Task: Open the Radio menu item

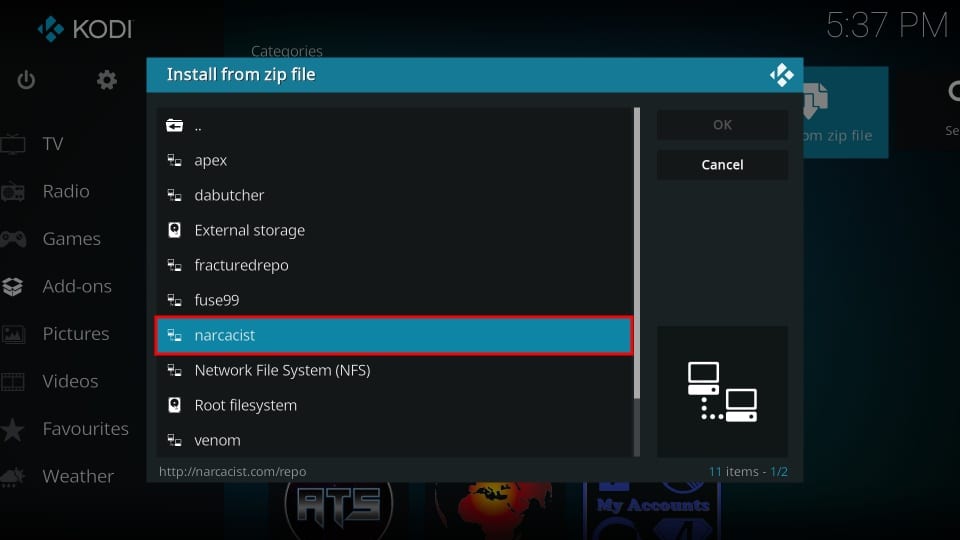Action: click(x=66, y=192)
